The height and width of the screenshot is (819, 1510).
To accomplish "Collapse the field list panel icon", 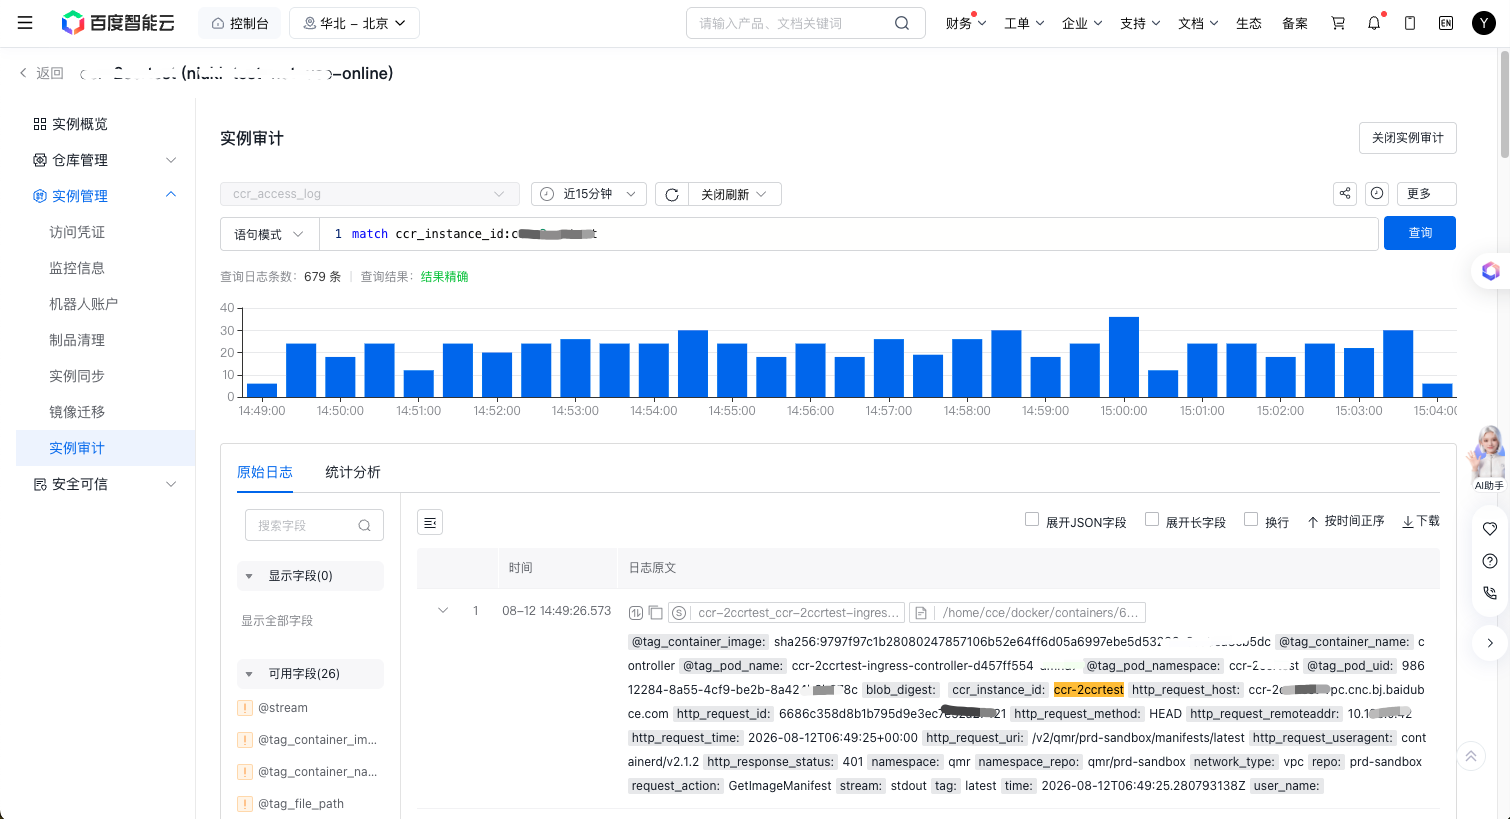I will click(x=430, y=522).
